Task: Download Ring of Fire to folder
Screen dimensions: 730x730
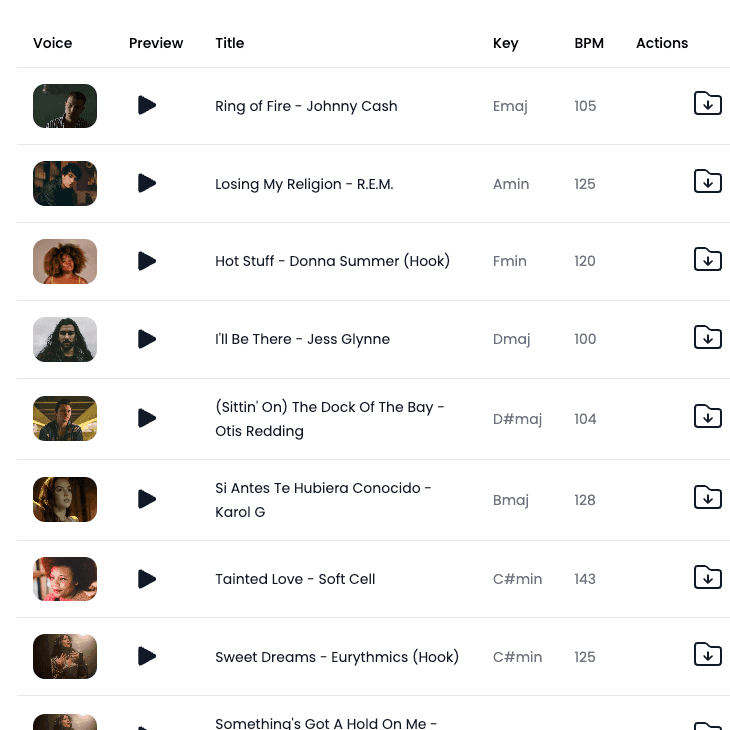Action: click(708, 103)
